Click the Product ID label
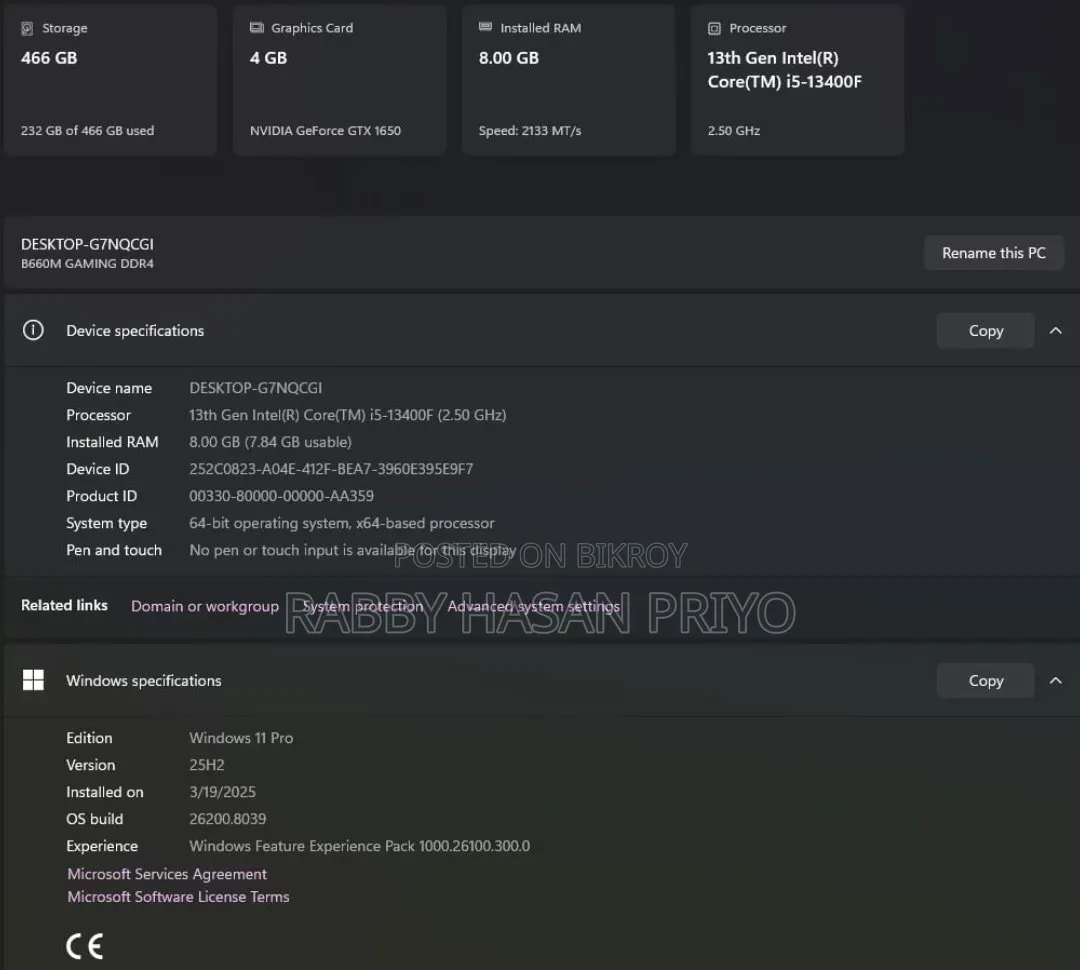 tap(101, 495)
